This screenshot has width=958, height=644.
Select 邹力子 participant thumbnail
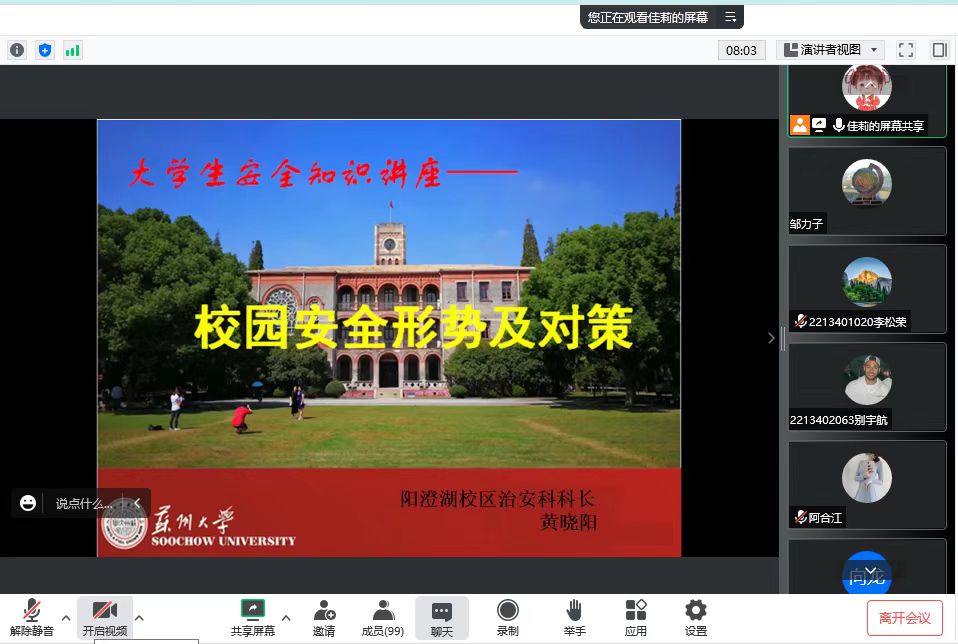(866, 191)
